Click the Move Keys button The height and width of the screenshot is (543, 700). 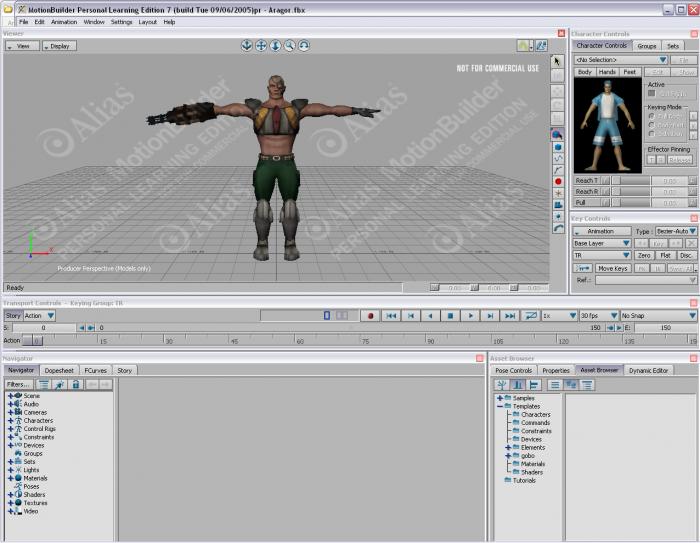tap(612, 268)
